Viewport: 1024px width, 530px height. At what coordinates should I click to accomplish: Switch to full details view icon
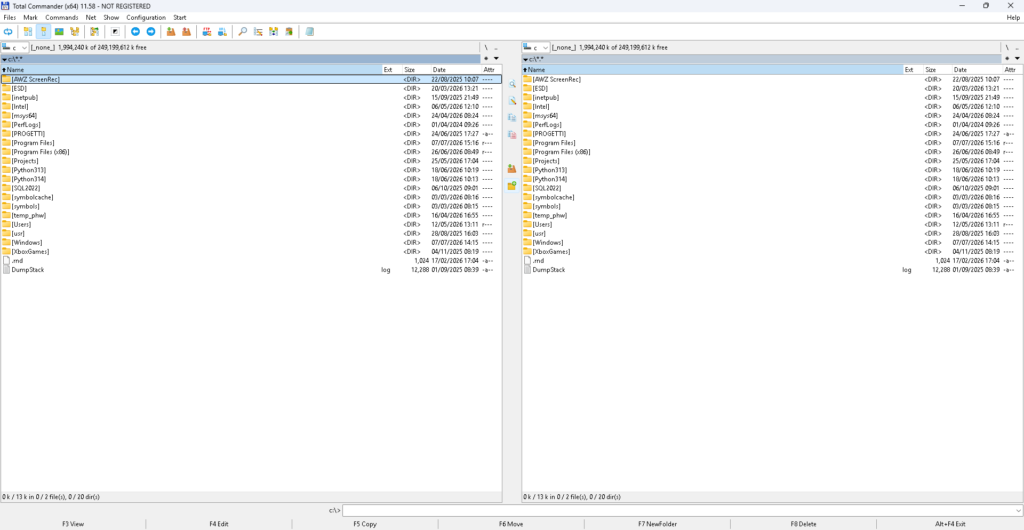coord(43,31)
